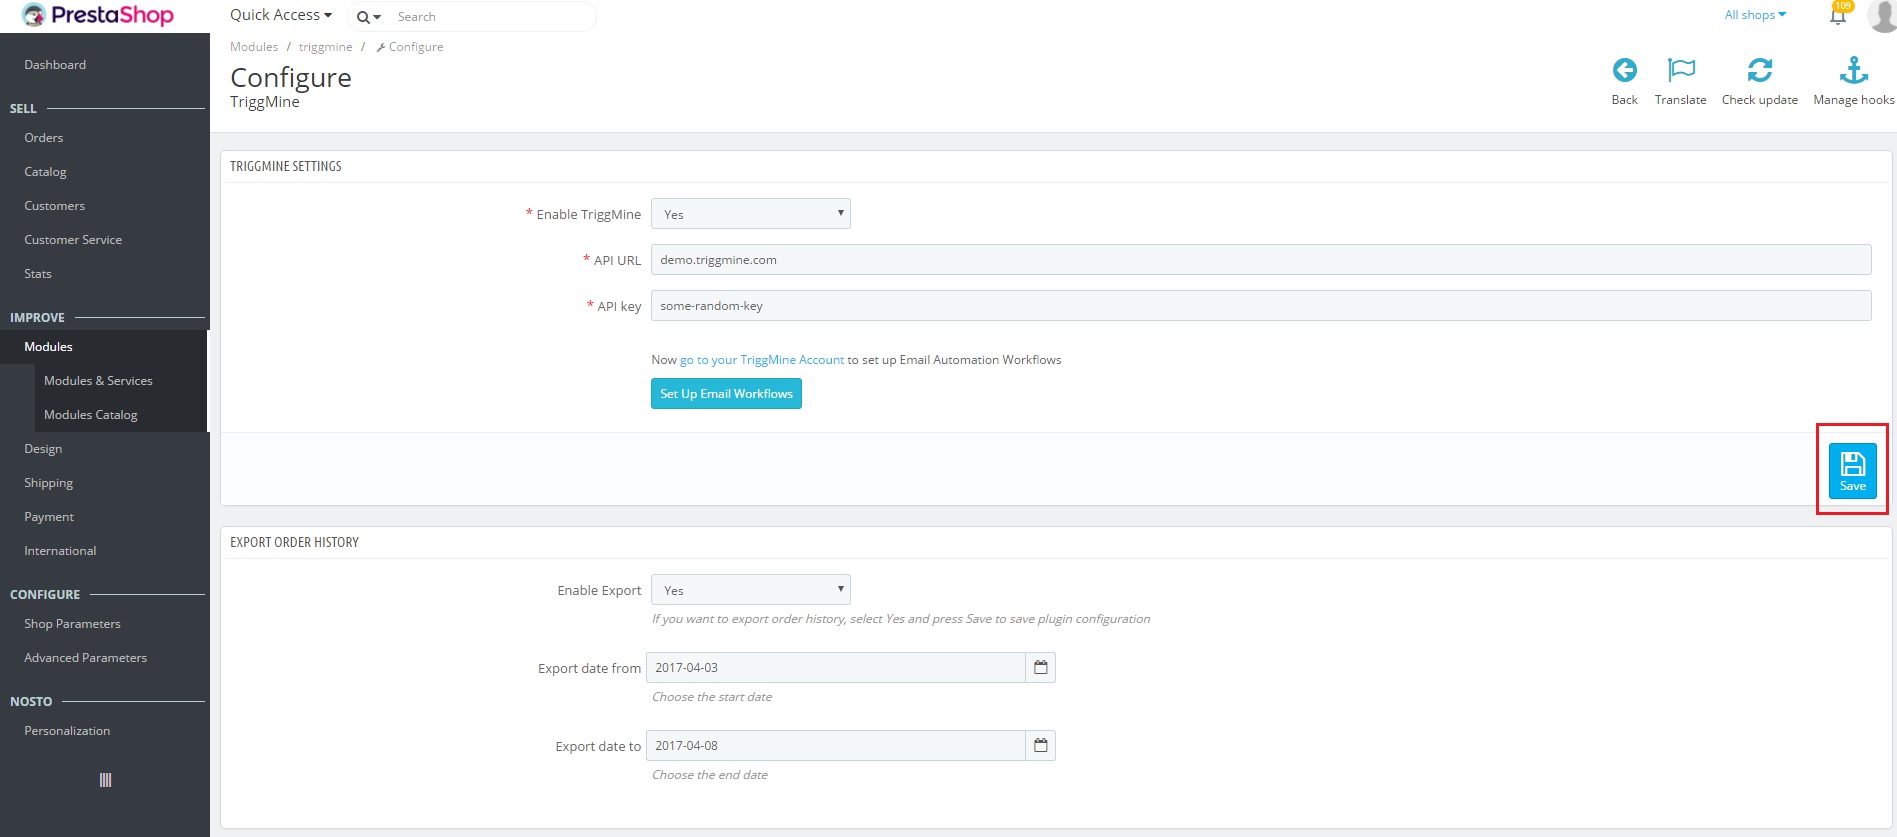This screenshot has height=837, width=1897.
Task: Open Advanced Parameters in sidebar
Action: (x=85, y=658)
